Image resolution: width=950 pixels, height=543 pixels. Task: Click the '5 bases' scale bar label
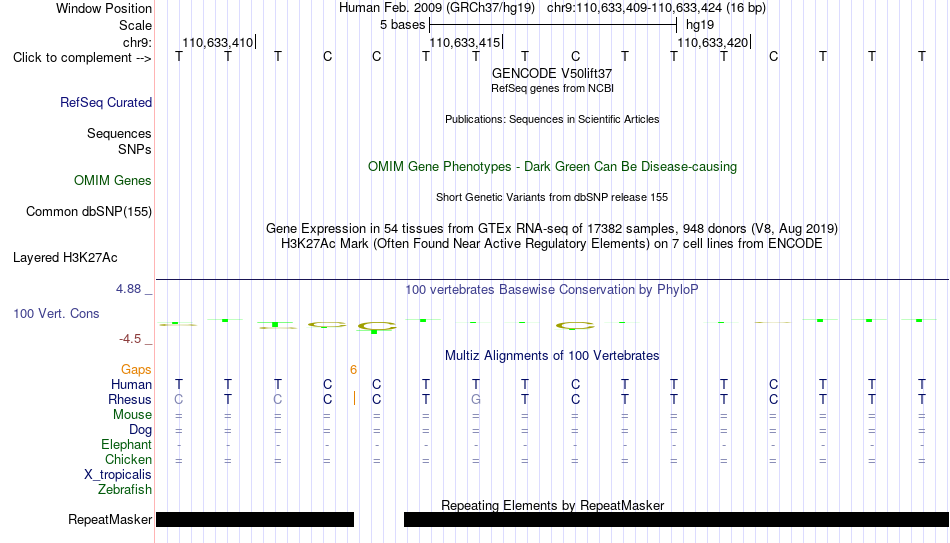coord(402,25)
